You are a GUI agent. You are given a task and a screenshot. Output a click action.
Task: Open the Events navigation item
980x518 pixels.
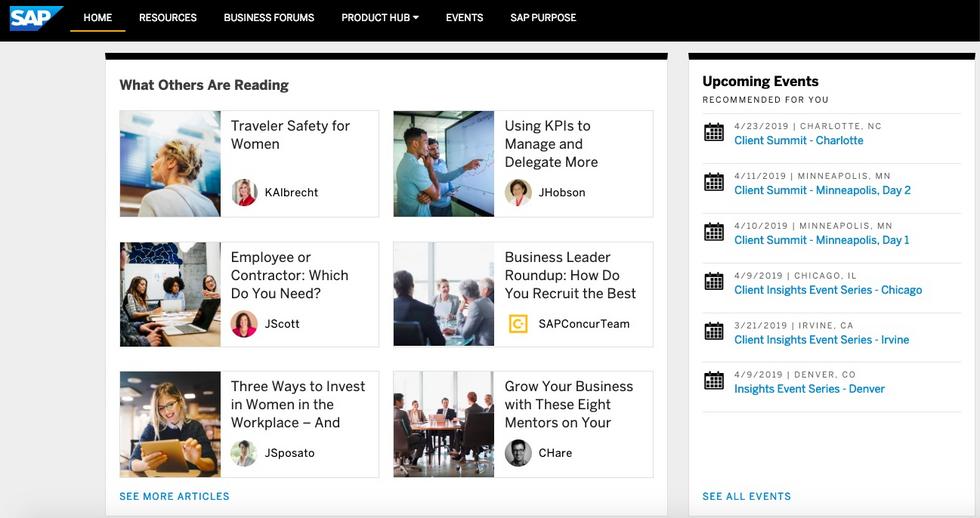coord(464,18)
